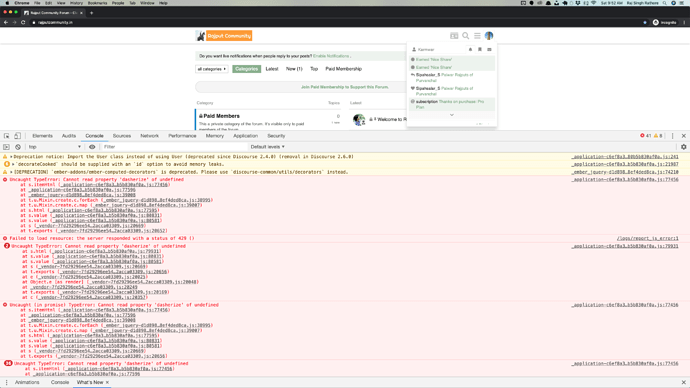Open the messages envelope tab in user menu
690x388 pixels.
(x=489, y=50)
